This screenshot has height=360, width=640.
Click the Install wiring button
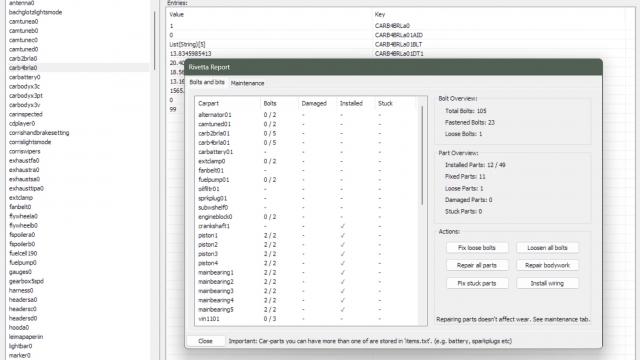(x=547, y=283)
